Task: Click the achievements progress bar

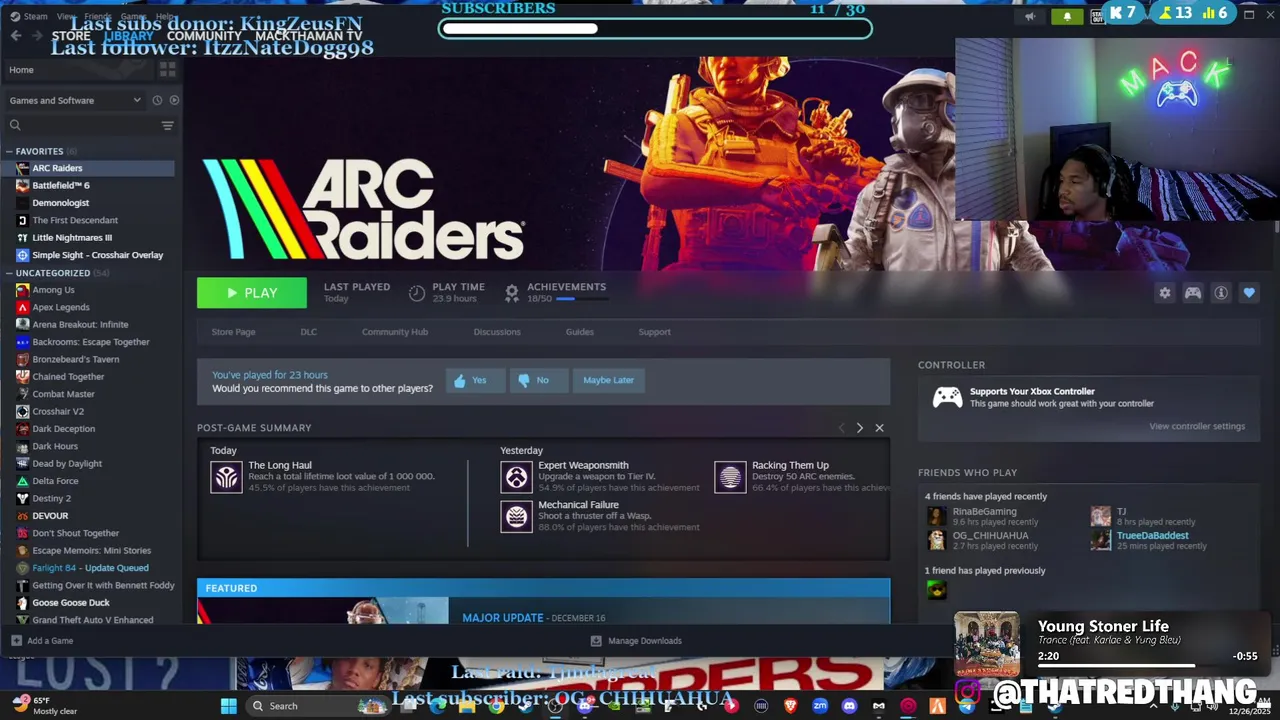Action: (x=581, y=298)
